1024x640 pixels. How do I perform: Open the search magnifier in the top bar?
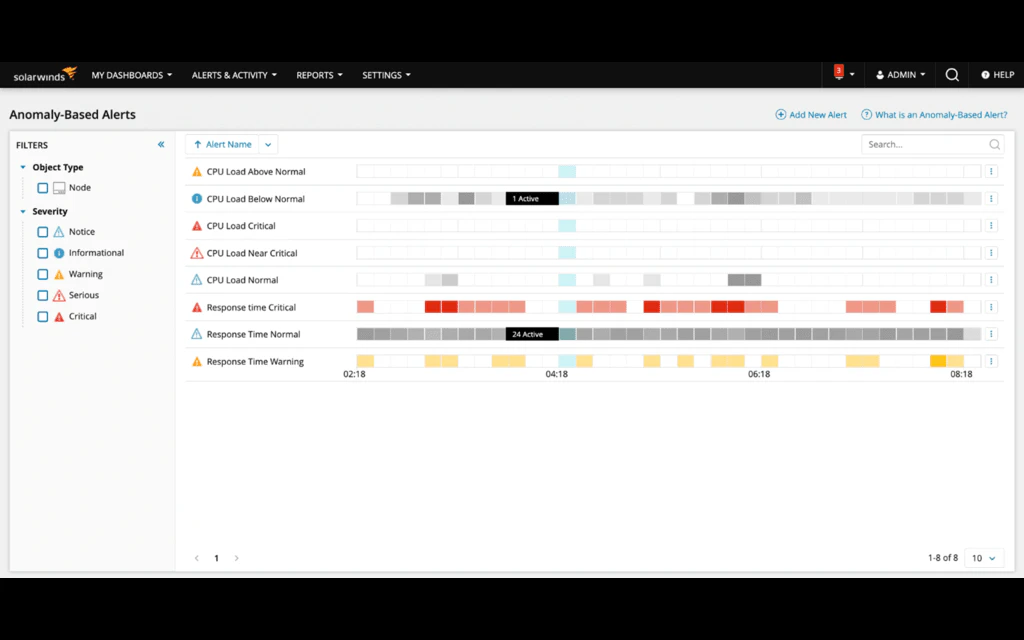(951, 74)
